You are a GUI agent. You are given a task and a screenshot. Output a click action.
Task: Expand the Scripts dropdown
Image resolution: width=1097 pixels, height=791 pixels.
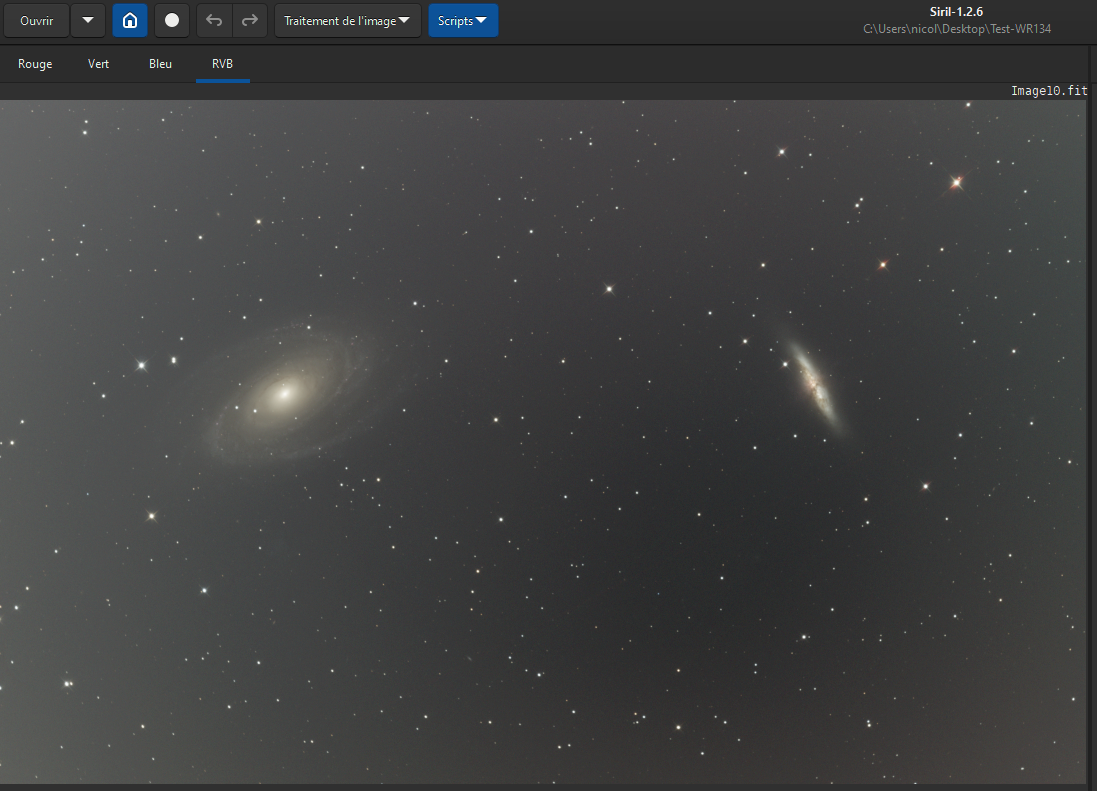(x=462, y=21)
